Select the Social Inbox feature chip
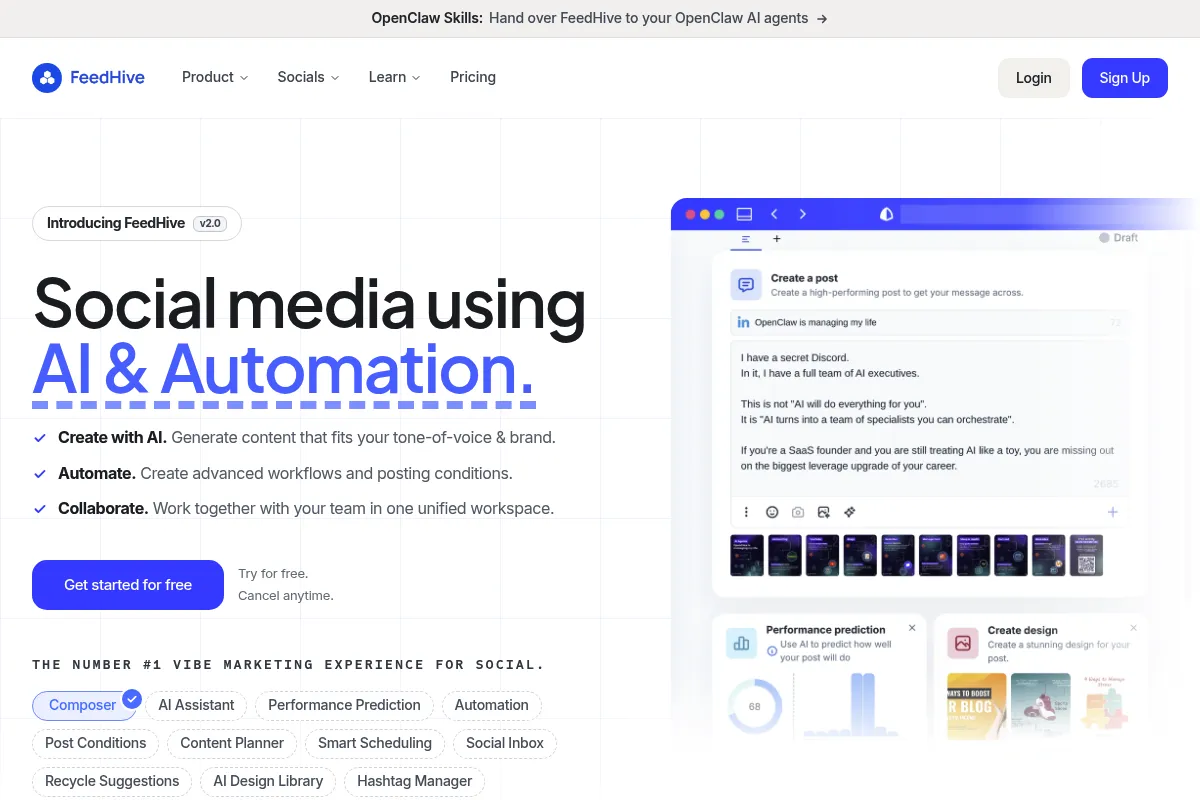This screenshot has height=800, width=1200. tap(505, 743)
